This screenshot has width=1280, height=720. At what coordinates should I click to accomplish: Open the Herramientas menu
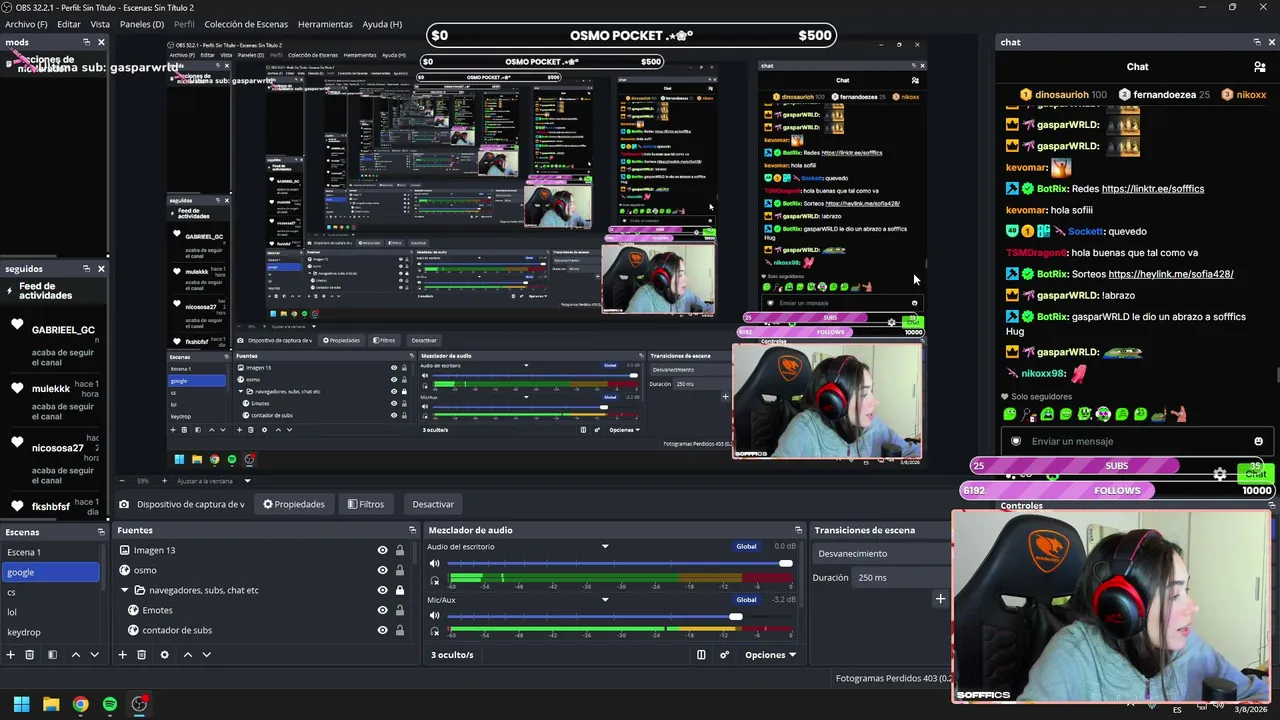325,24
